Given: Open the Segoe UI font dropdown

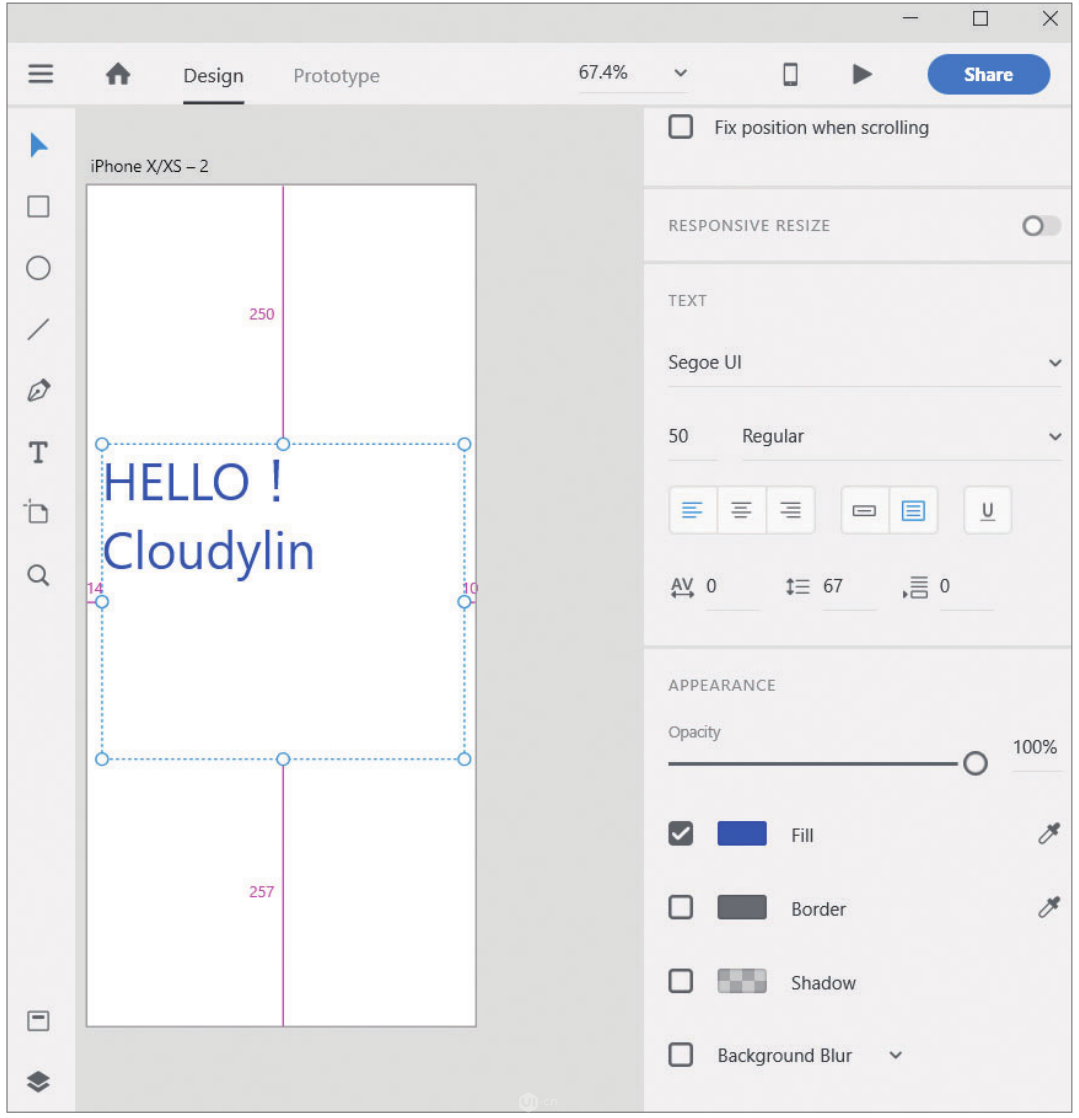Looking at the screenshot, I should [864, 363].
